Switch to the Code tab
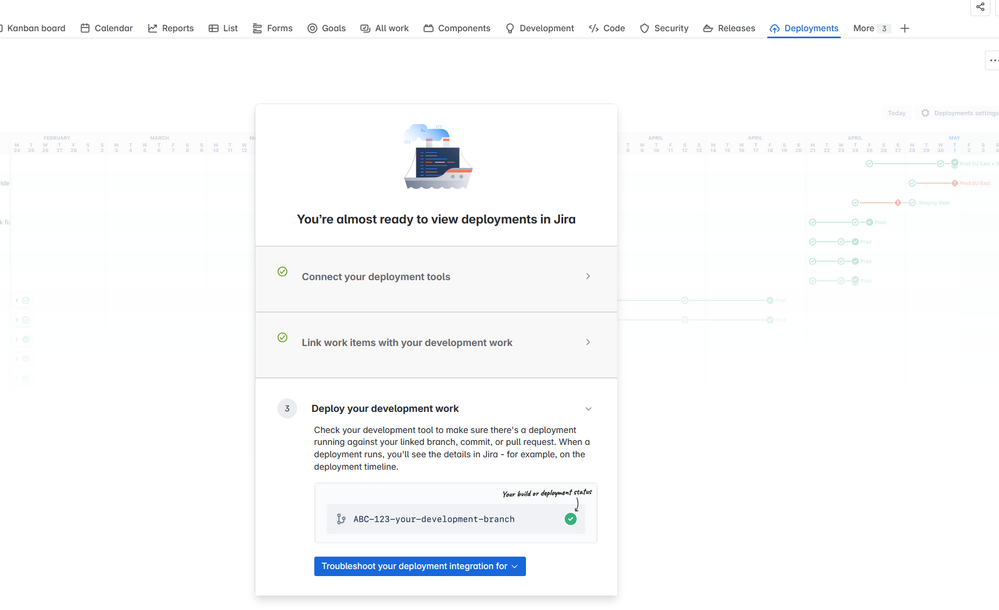The width and height of the screenshot is (999, 610). [607, 28]
